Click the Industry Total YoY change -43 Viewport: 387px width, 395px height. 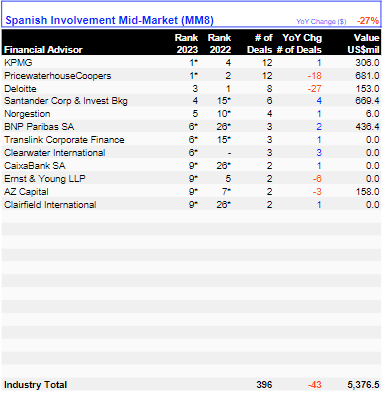[315, 385]
